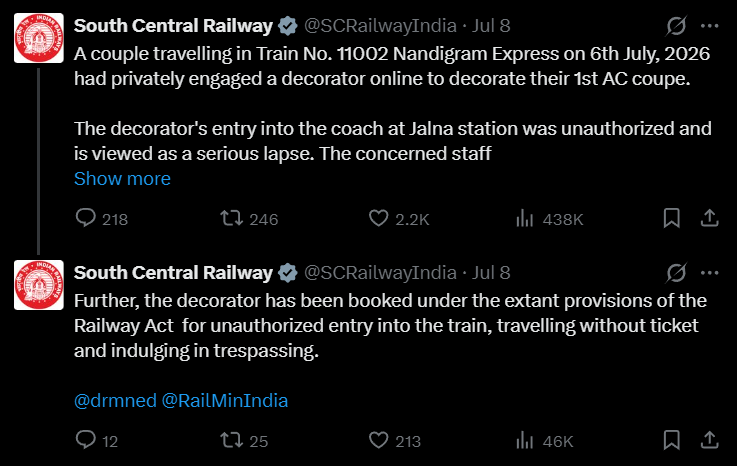Expand first tweet with Show more
The image size is (737, 466).
122,179
